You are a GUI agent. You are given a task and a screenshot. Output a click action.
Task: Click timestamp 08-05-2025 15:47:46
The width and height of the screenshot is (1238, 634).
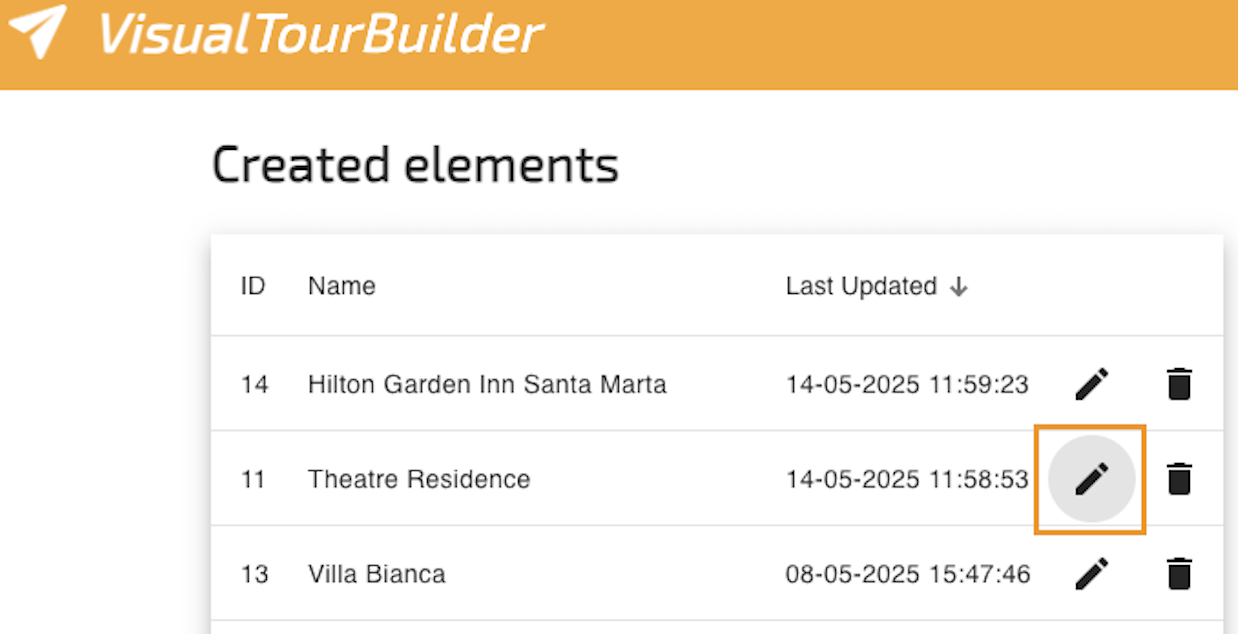[908, 574]
